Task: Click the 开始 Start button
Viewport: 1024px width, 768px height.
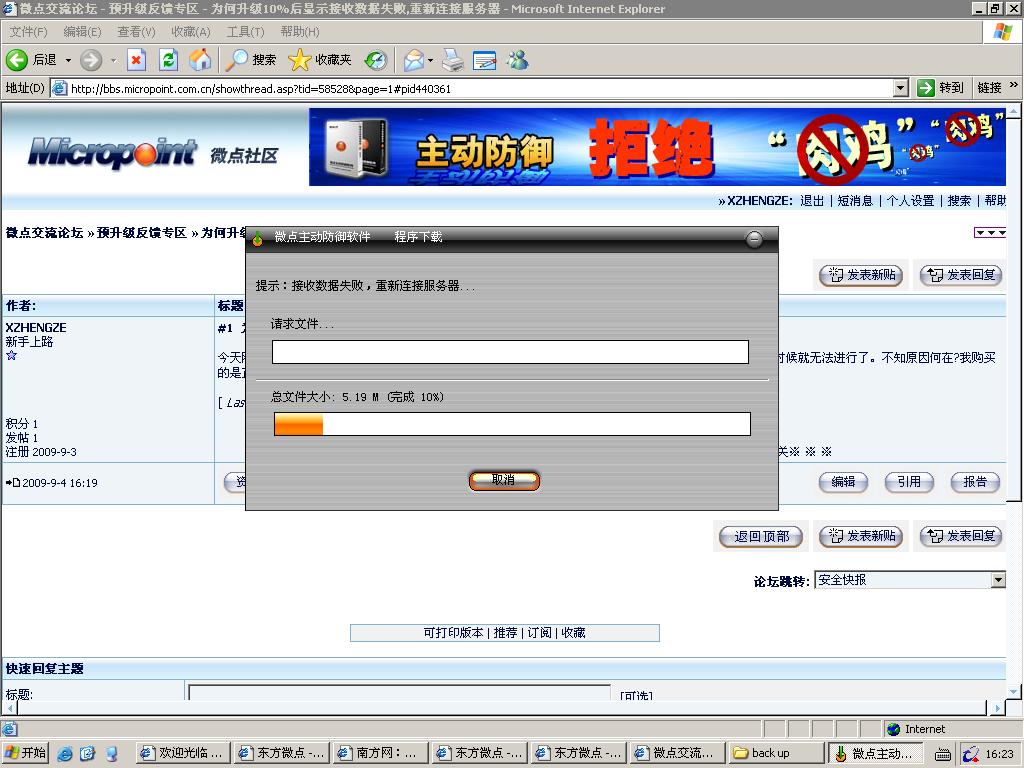Action: pyautogui.click(x=25, y=753)
